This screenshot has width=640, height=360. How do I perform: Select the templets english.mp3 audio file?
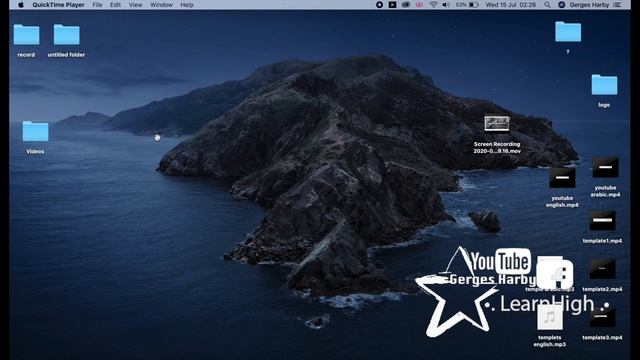pos(549,317)
